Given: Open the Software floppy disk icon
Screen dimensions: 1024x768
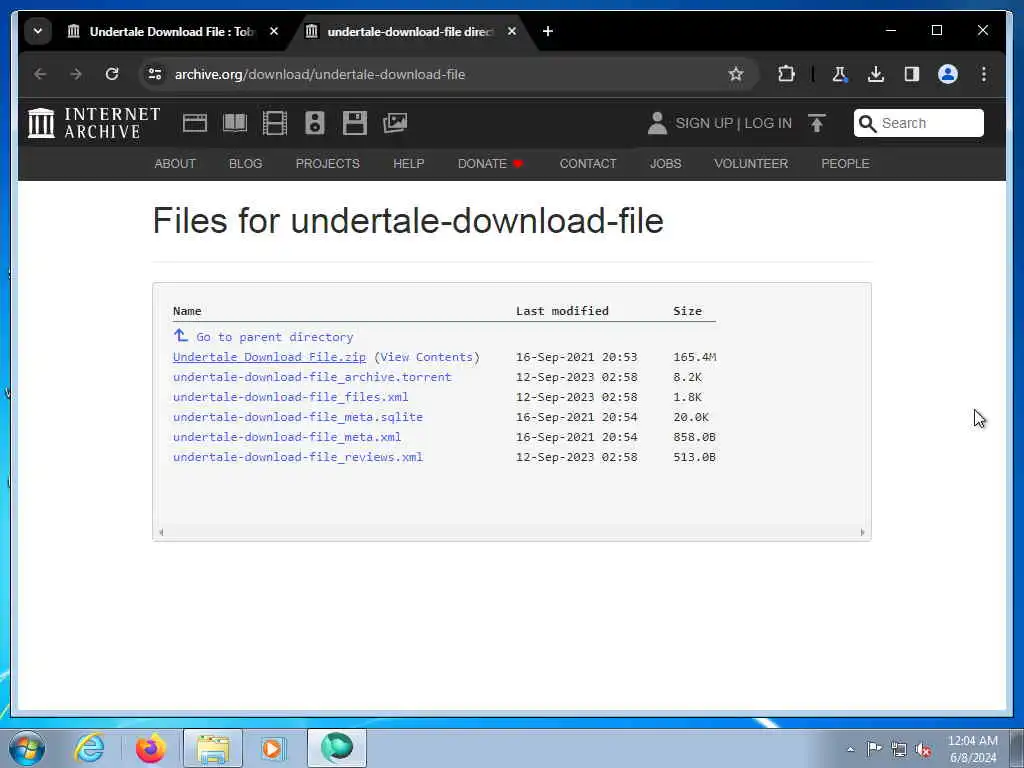Looking at the screenshot, I should (355, 123).
